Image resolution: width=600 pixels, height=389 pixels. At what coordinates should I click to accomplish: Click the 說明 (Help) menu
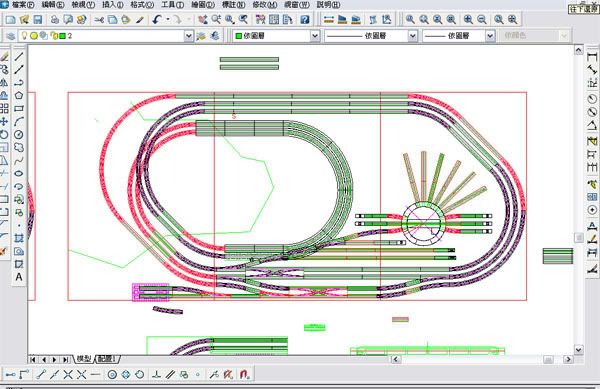(x=328, y=5)
